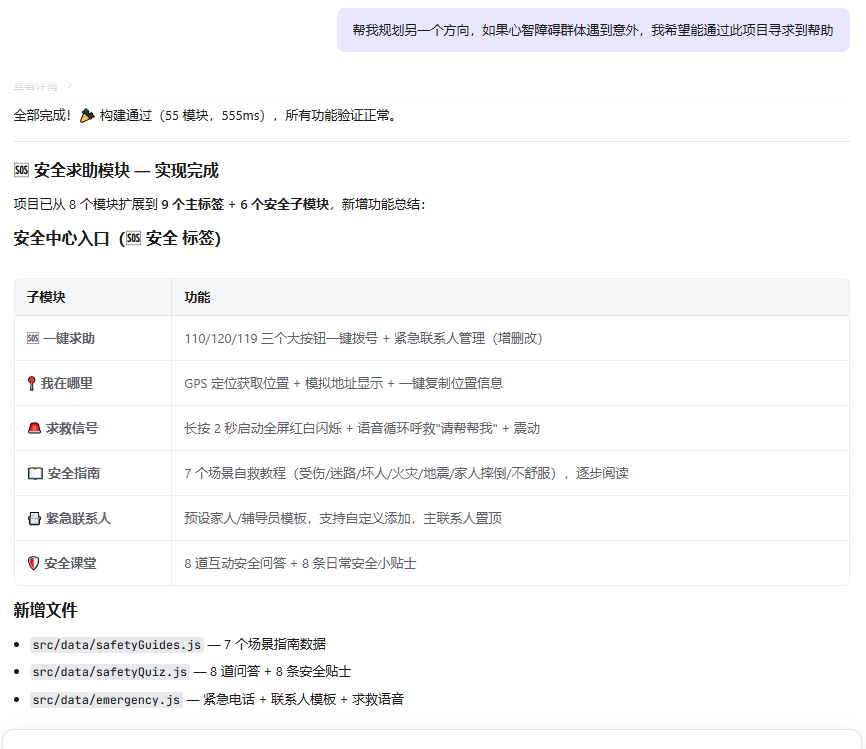Click the user message bubble at top
866x749 pixels.
592,30
